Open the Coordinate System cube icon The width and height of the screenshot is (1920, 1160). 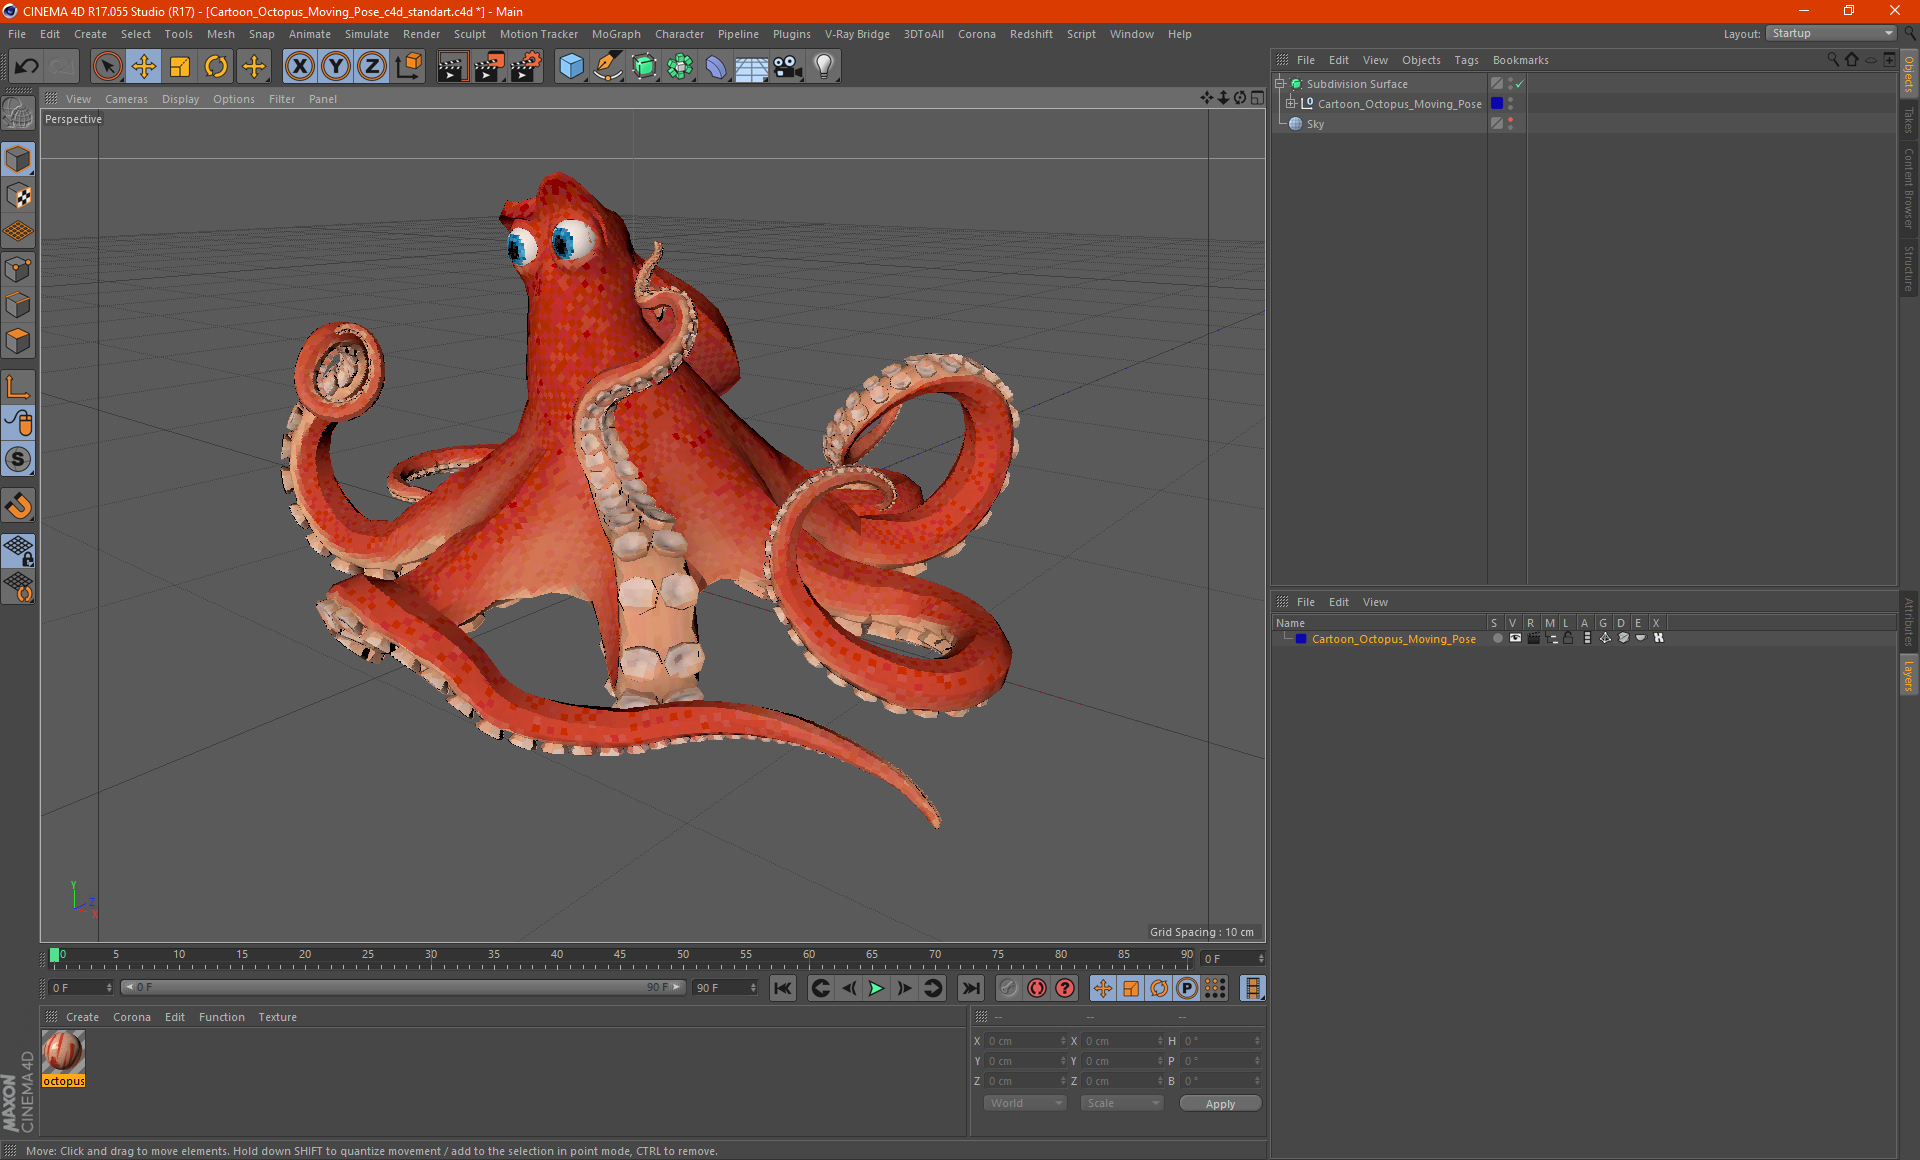(x=408, y=67)
